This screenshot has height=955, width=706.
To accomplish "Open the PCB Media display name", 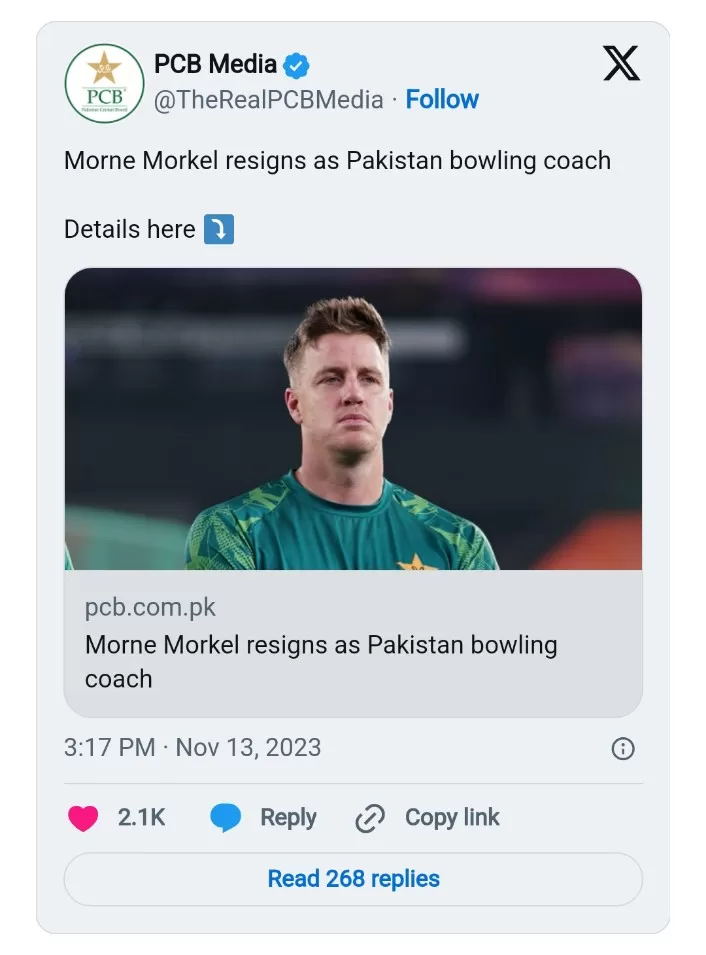I will pos(215,65).
